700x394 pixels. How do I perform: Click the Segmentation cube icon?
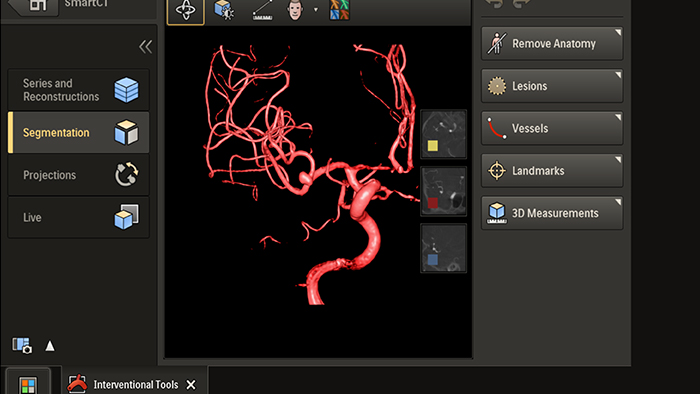click(126, 132)
